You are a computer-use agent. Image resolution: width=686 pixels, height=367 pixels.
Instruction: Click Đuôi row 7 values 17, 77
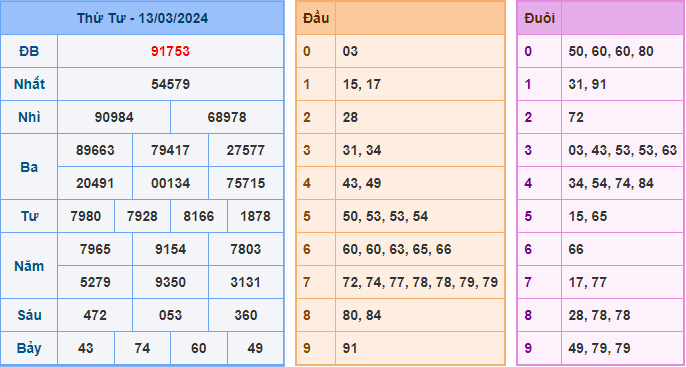[588, 282]
